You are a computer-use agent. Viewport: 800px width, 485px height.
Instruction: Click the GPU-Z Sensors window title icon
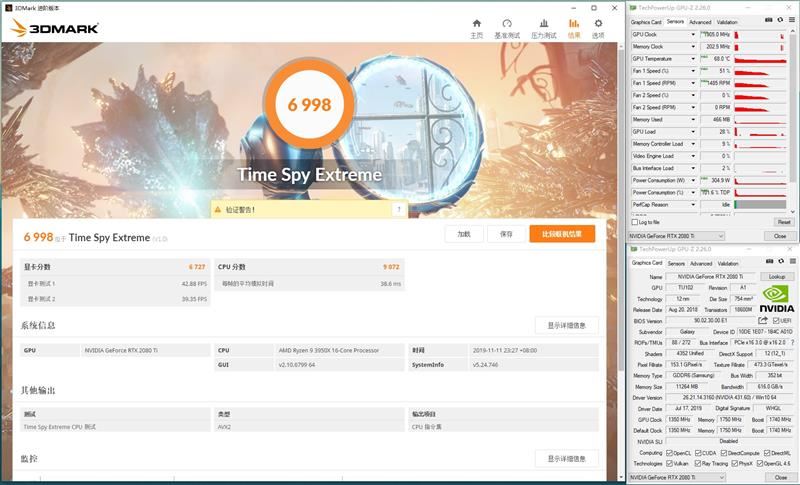633,8
